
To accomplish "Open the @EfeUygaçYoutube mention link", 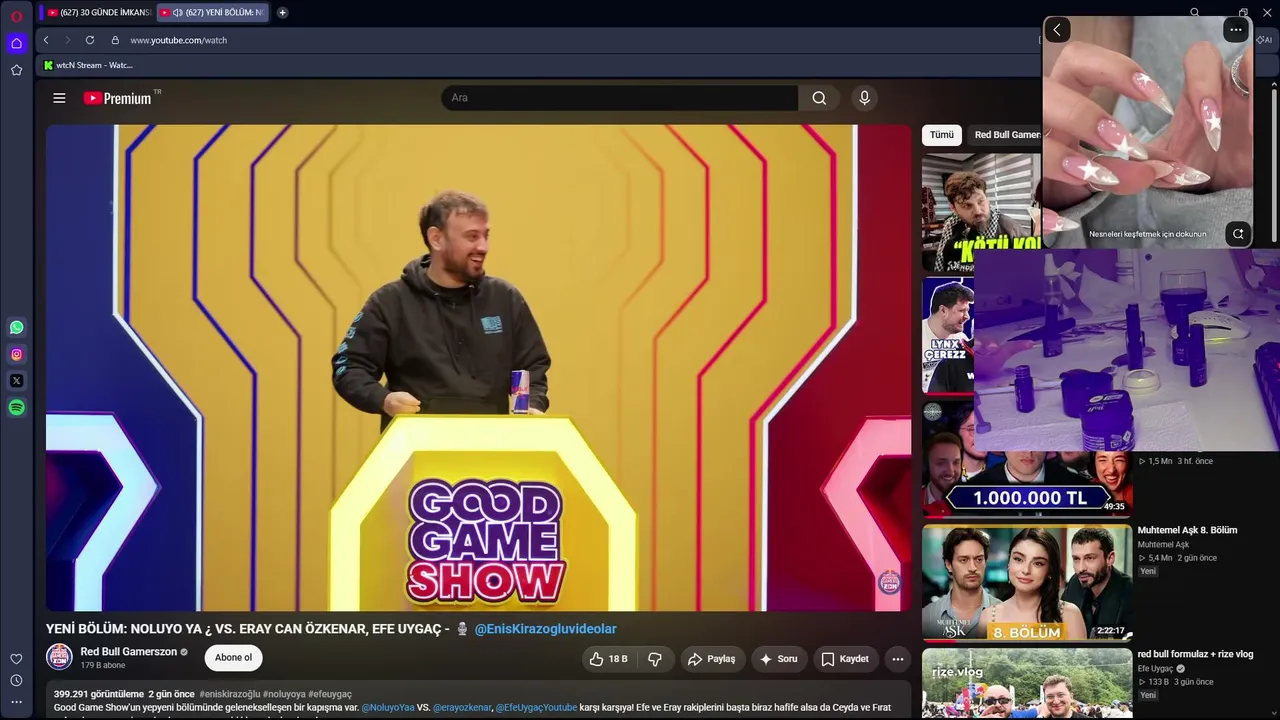I will pos(536,708).
